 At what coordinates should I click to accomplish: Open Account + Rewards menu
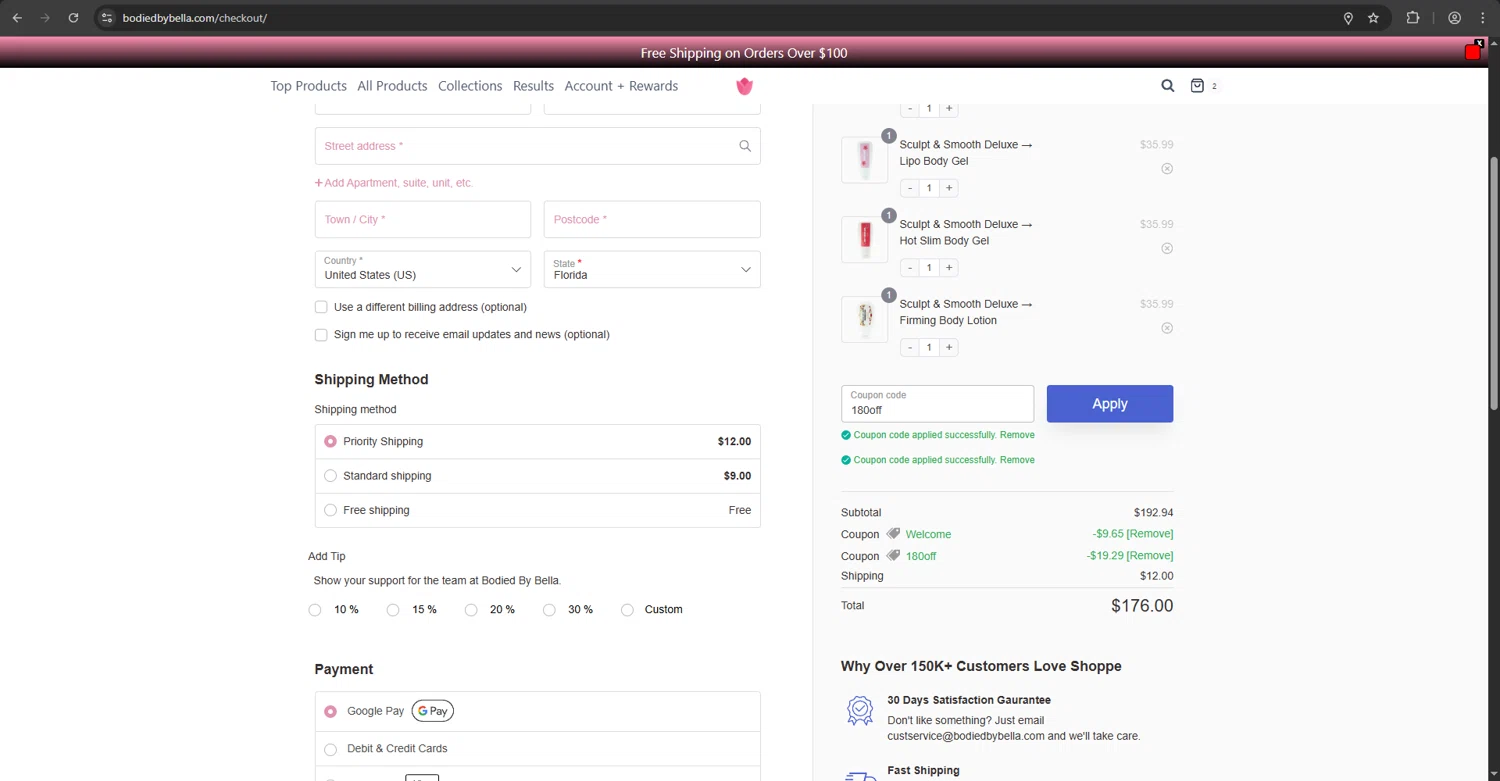(x=621, y=86)
